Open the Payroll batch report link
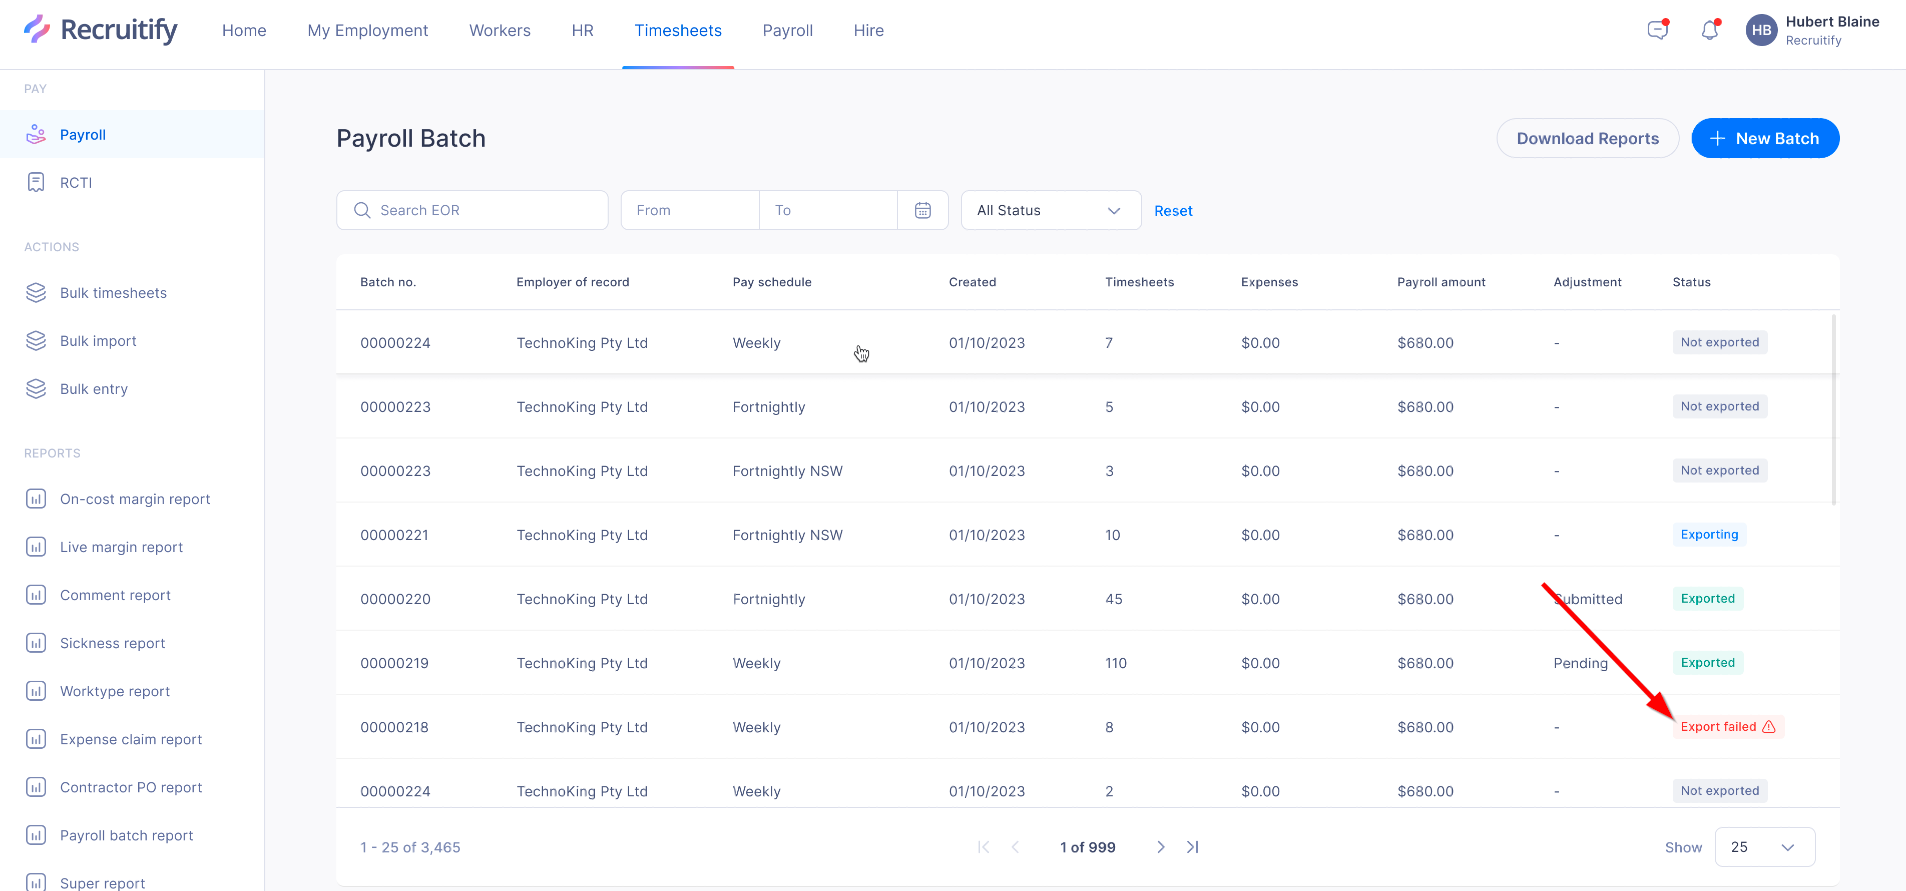 tap(127, 835)
